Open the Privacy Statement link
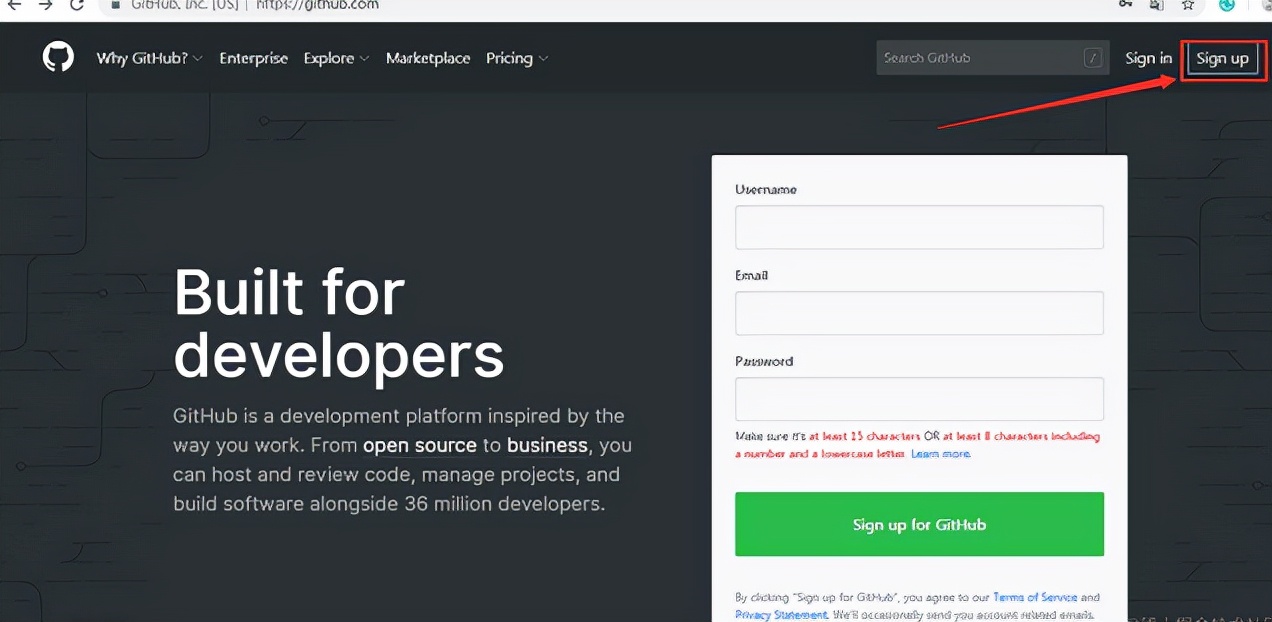The height and width of the screenshot is (622, 1272). [x=781, y=614]
